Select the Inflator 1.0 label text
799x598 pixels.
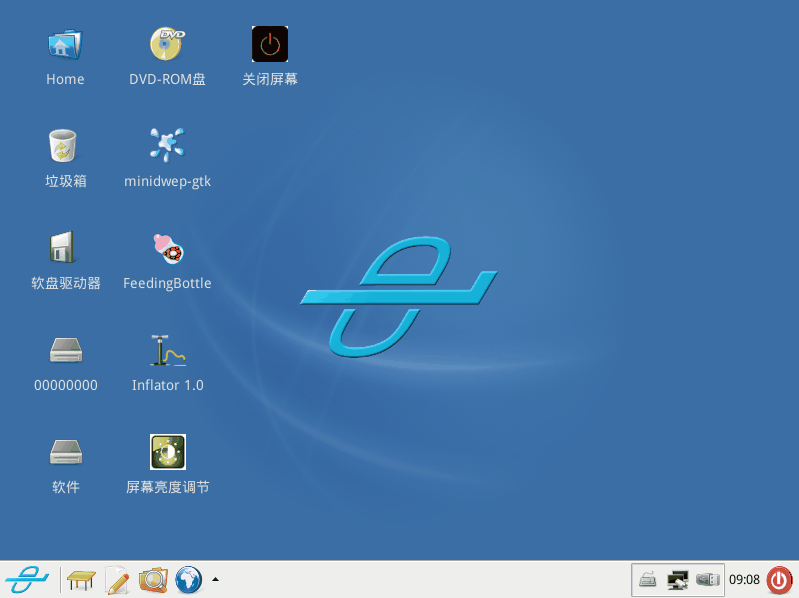tap(167, 385)
